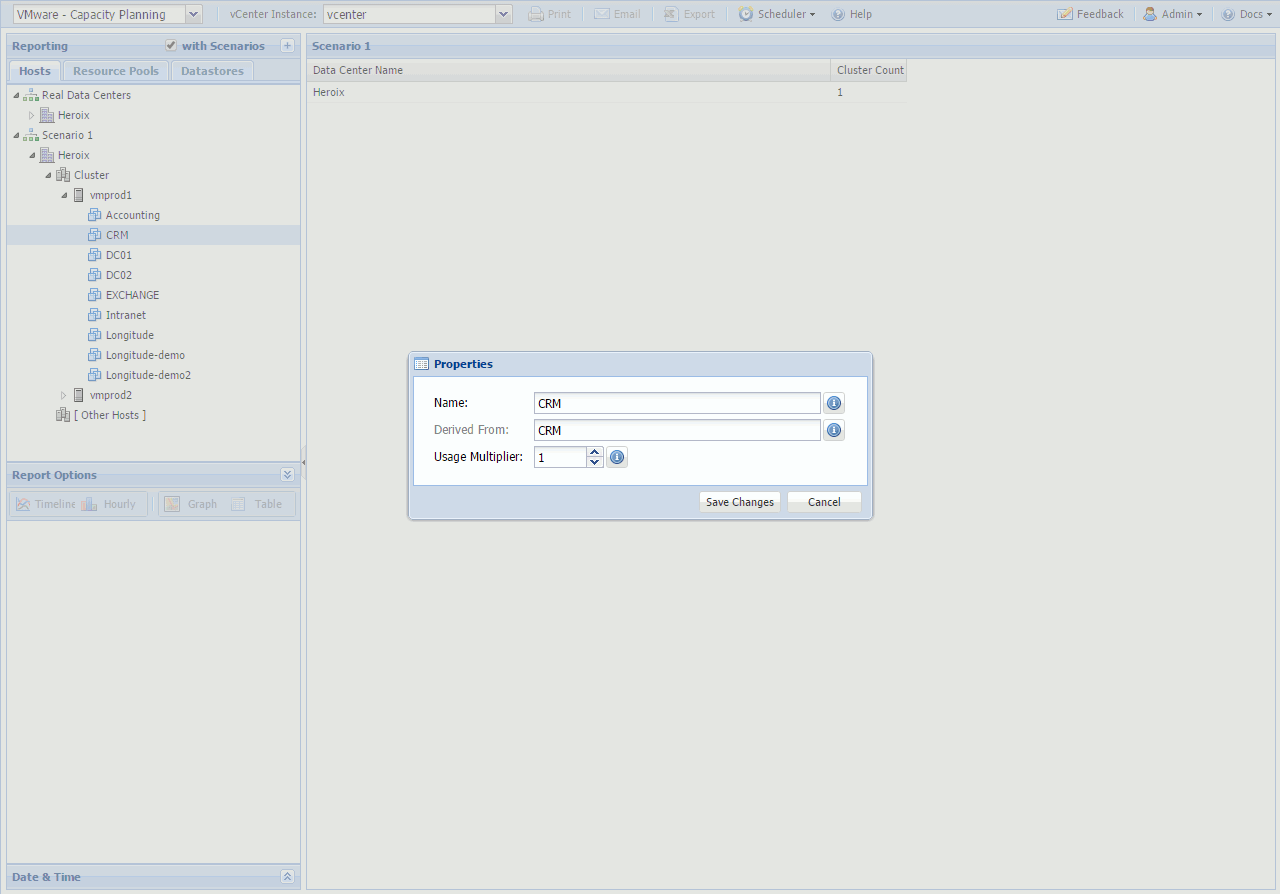The height and width of the screenshot is (894, 1280).
Task: Expand the Date & Time panel
Action: 288,877
